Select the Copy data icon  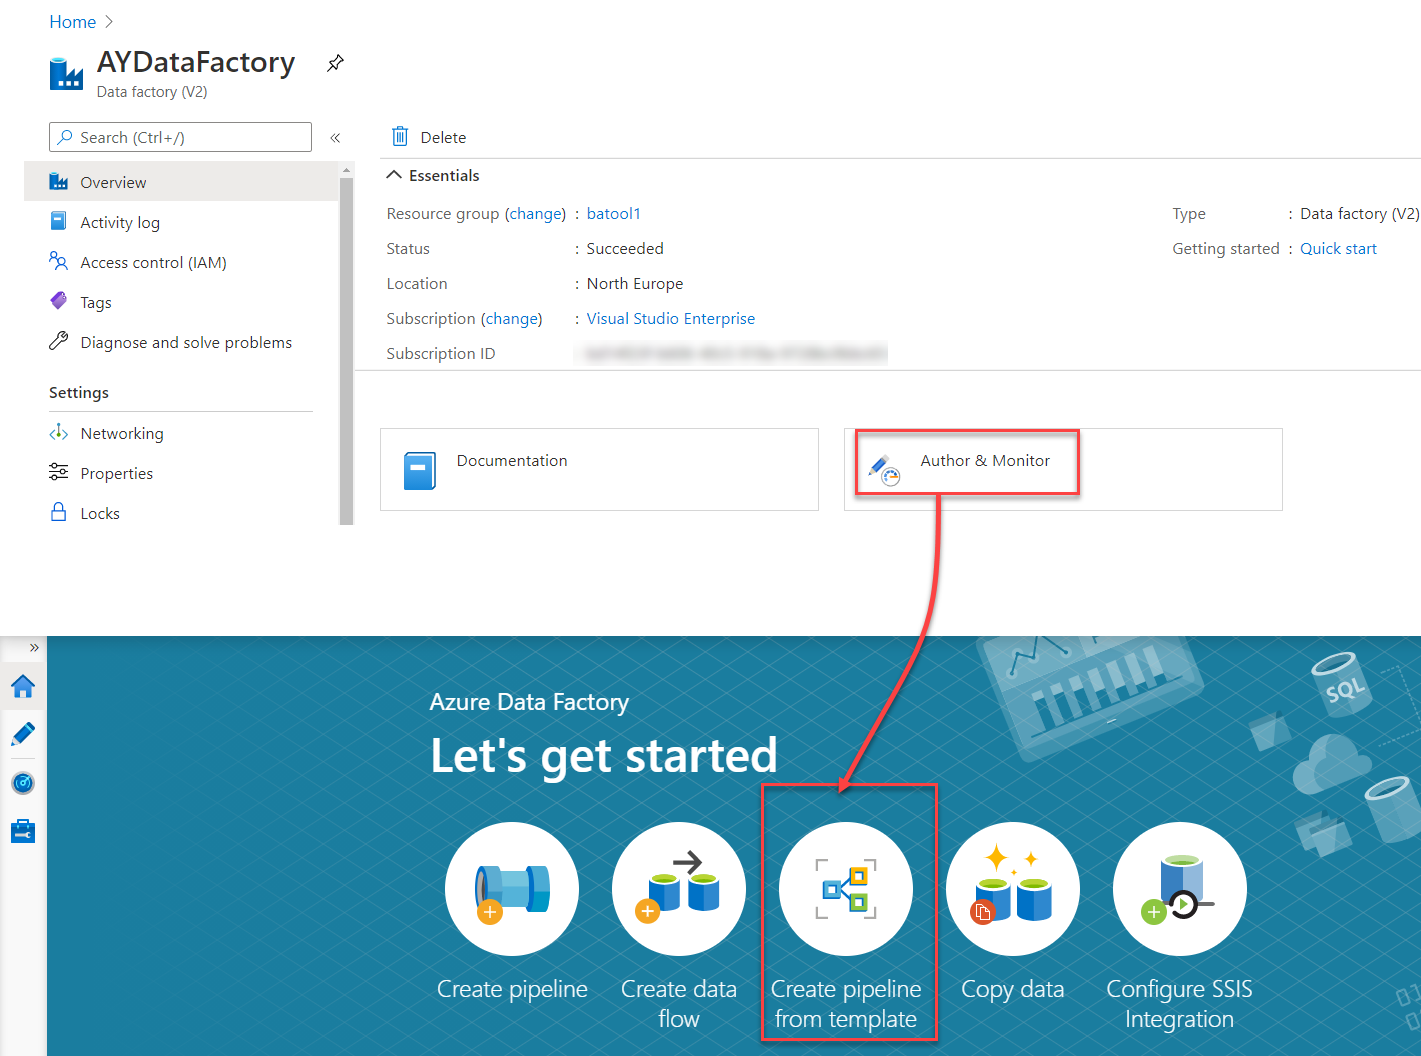pyautogui.click(x=1012, y=888)
